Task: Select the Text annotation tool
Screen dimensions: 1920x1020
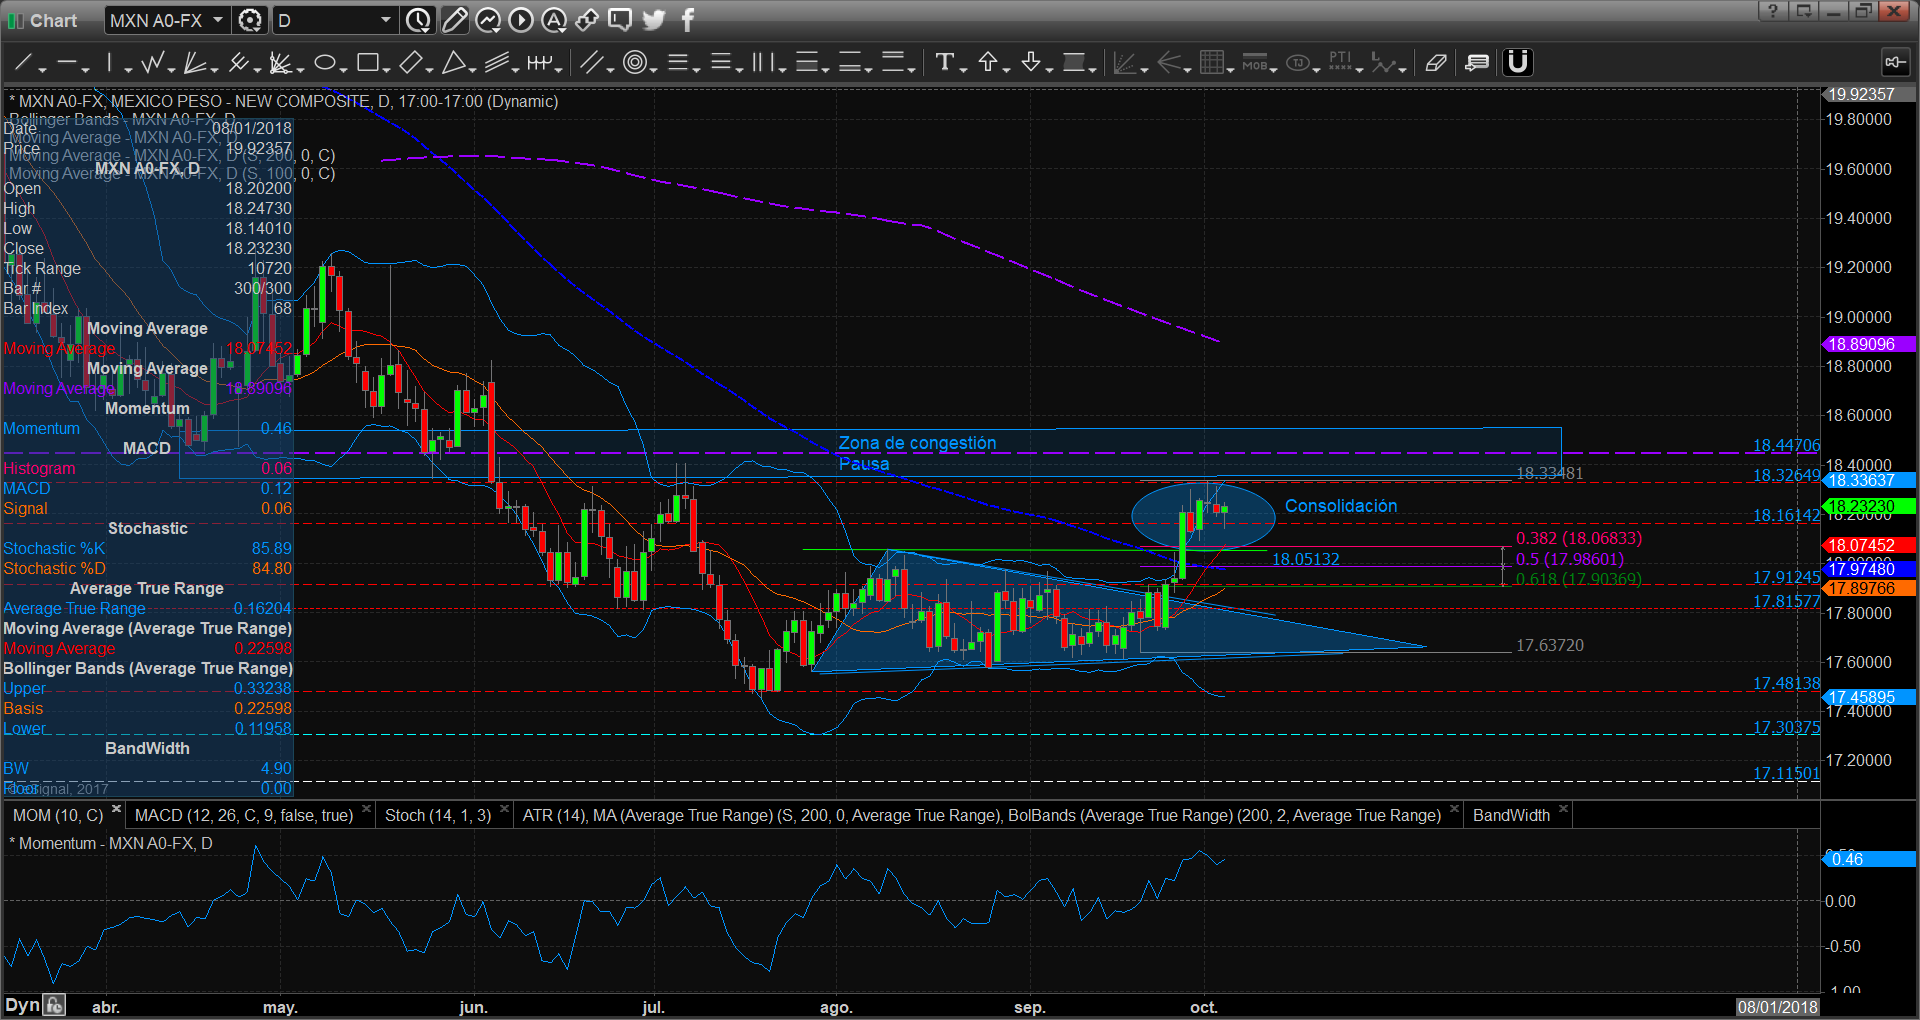Action: coord(944,63)
